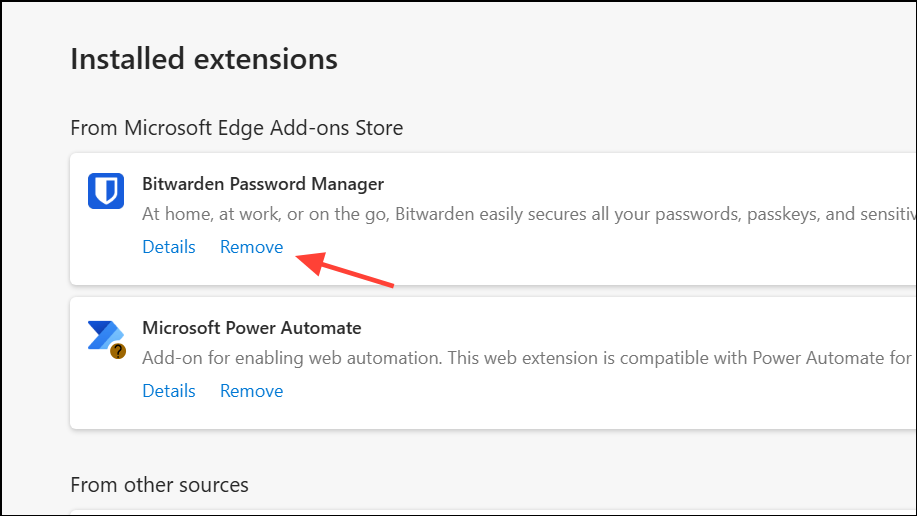Click the Microsoft Power Automate title
This screenshot has width=917, height=516.
(252, 328)
